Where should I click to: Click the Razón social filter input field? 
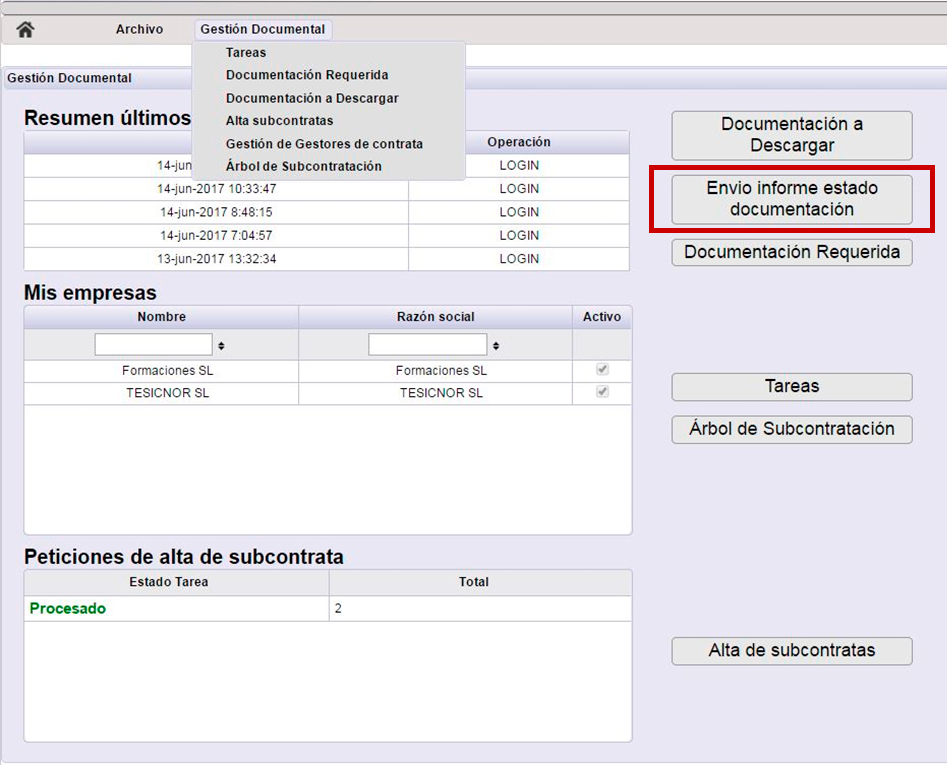tap(427, 345)
